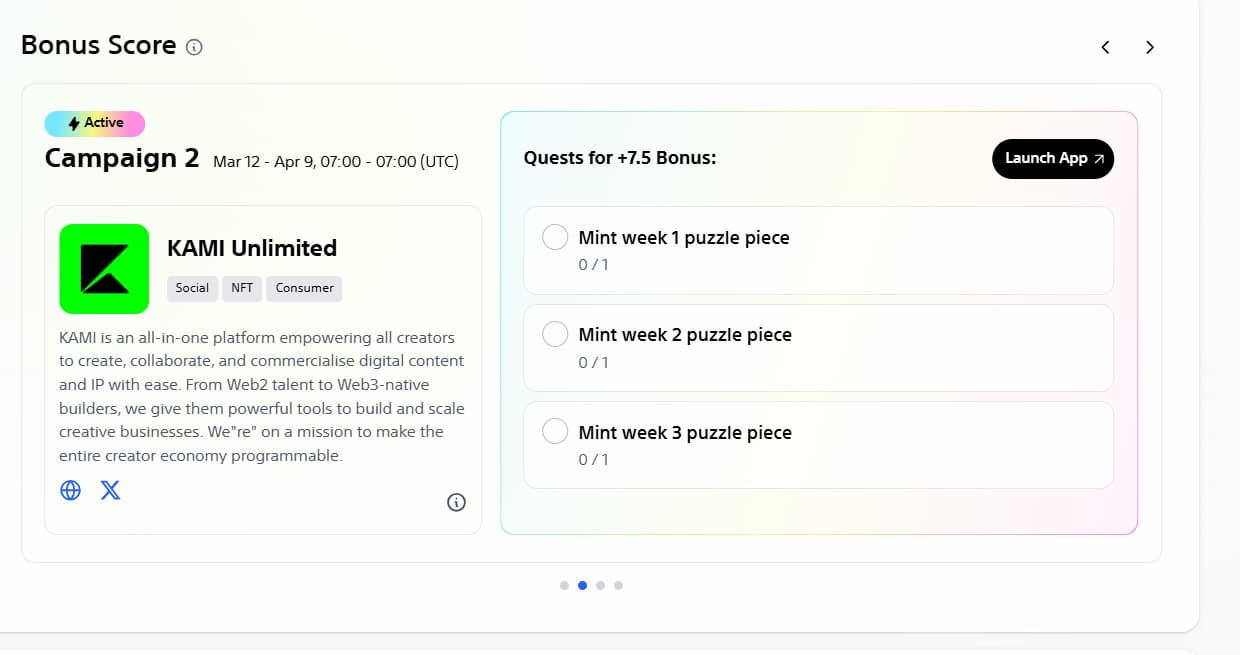Select the Social tag
Viewport: 1240px width, 655px height.
point(192,288)
